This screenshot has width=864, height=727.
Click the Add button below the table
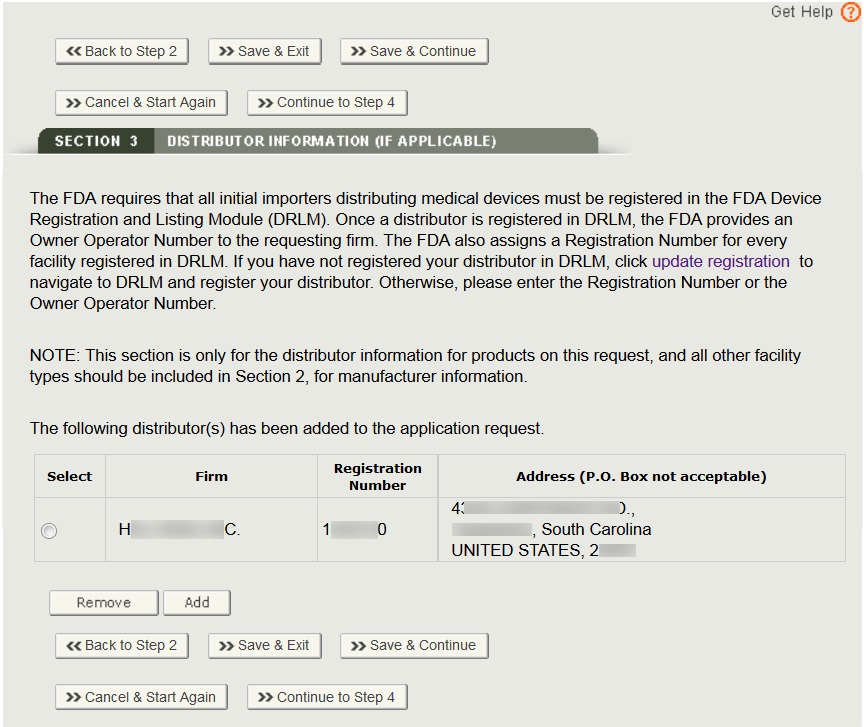[197, 602]
